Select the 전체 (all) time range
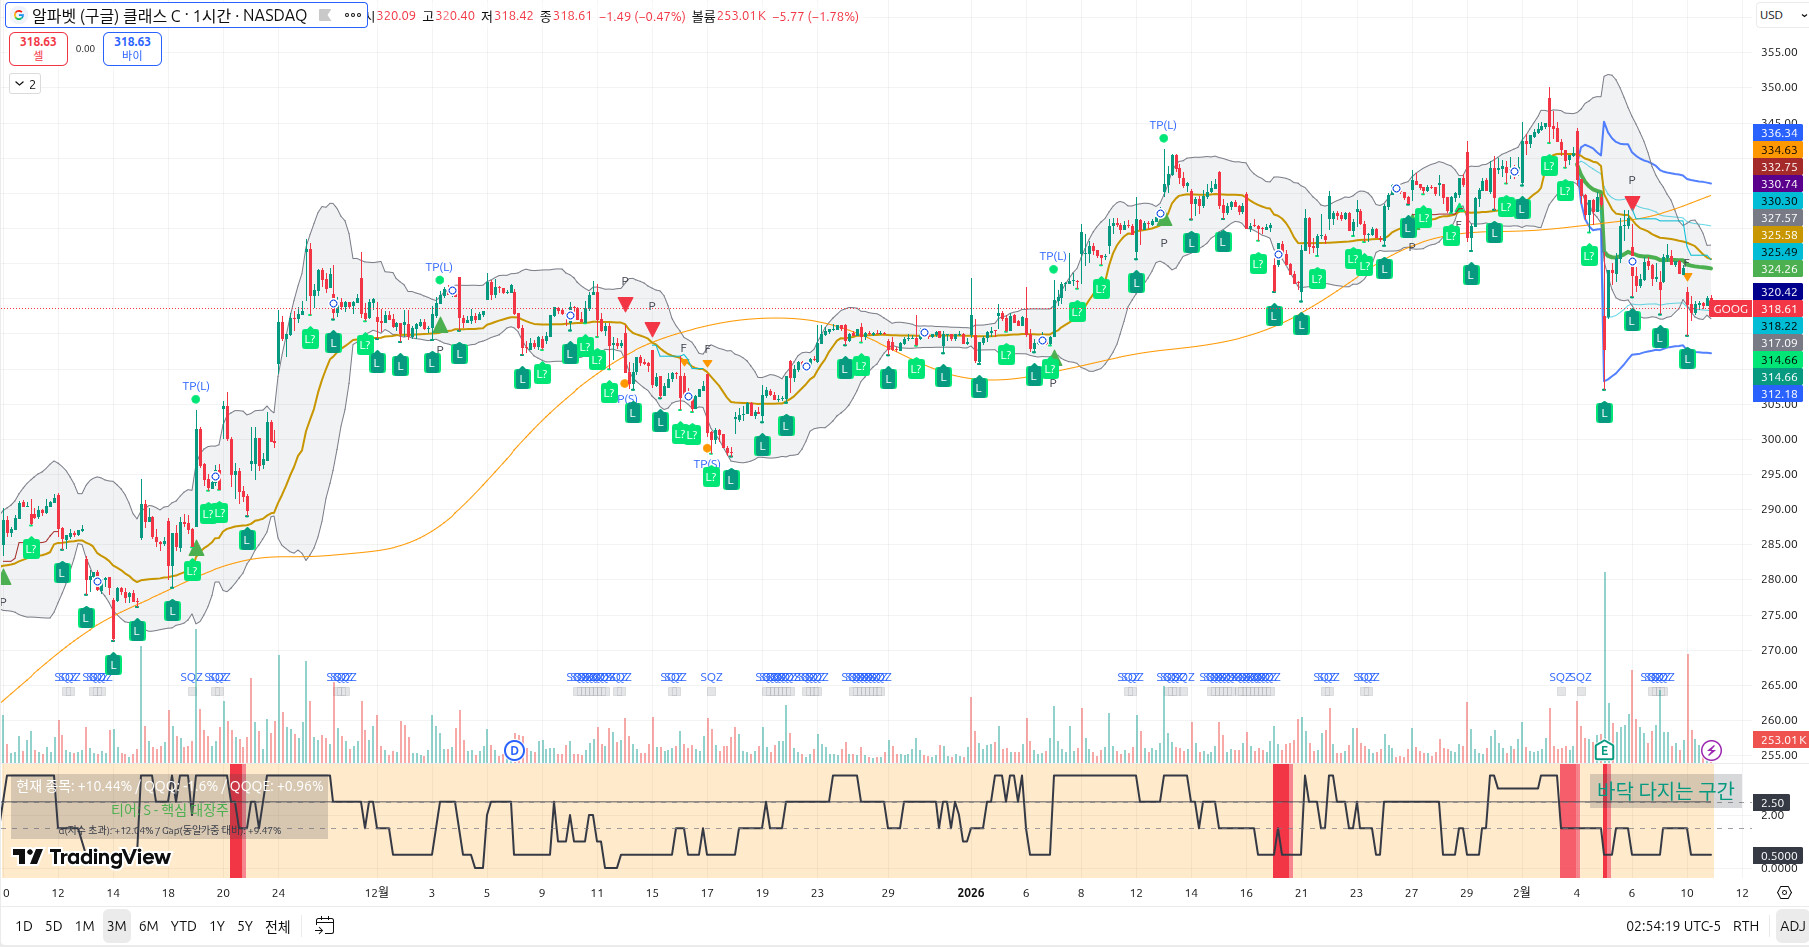1809x947 pixels. click(278, 926)
